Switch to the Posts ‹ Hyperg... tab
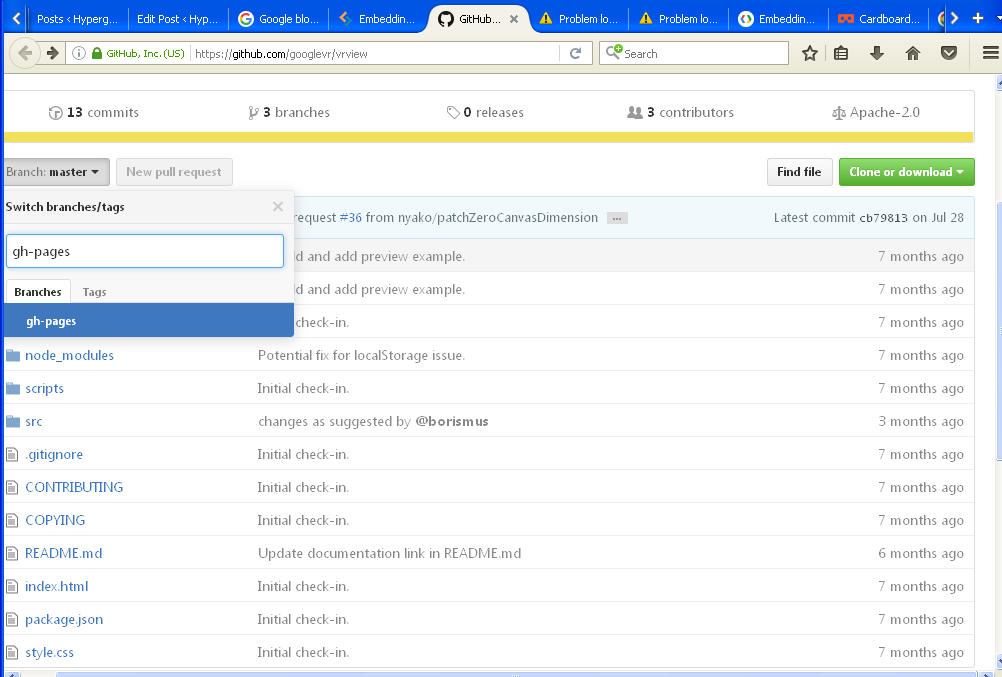The height and width of the screenshot is (677, 1002). pyautogui.click(x=77, y=19)
